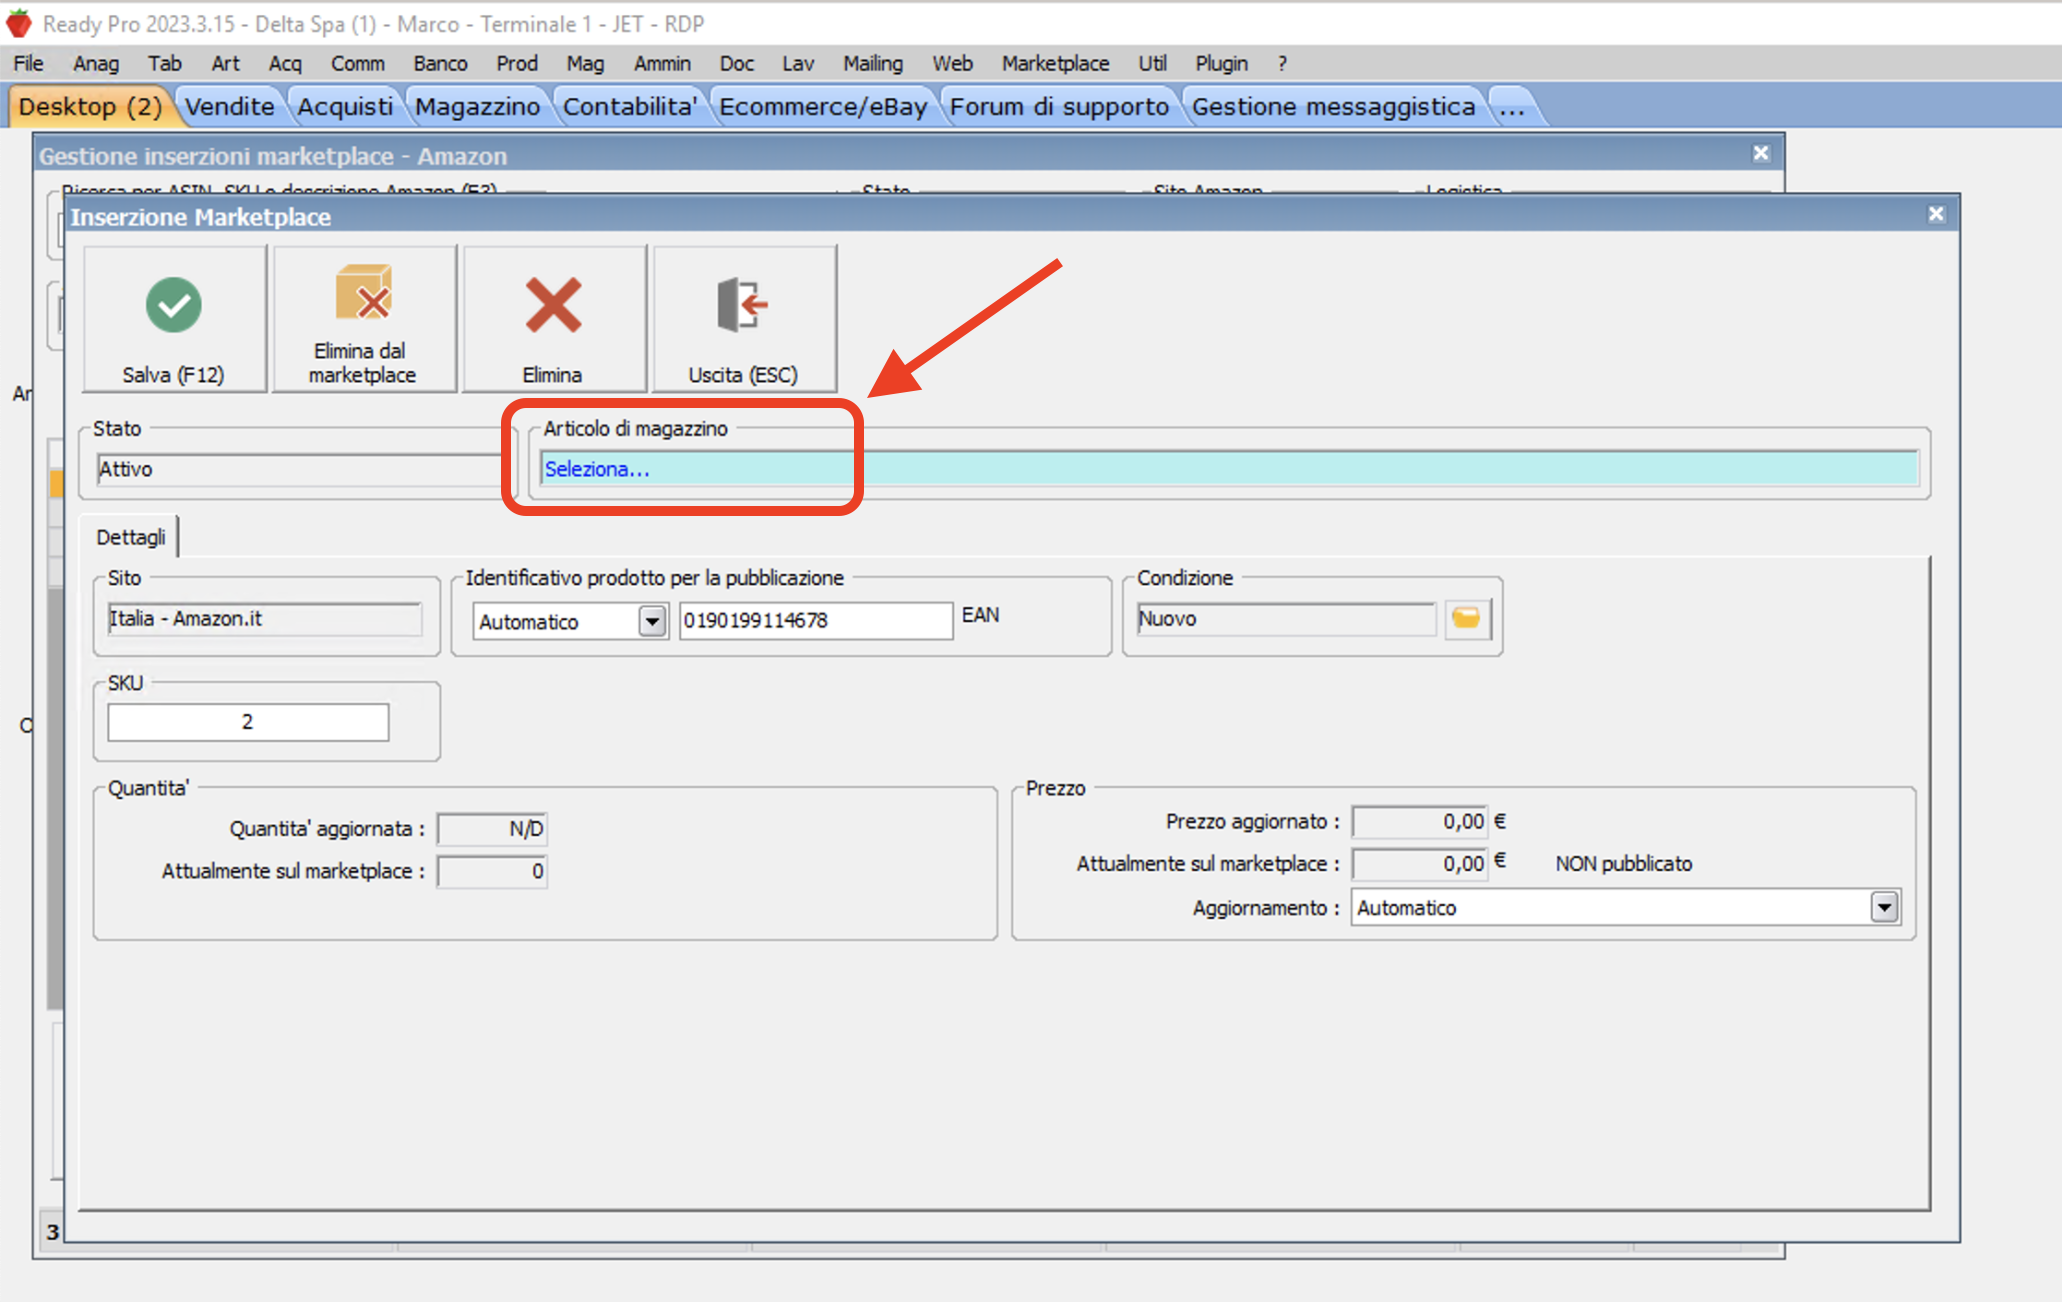Open the Plugin menu

coord(1221,63)
